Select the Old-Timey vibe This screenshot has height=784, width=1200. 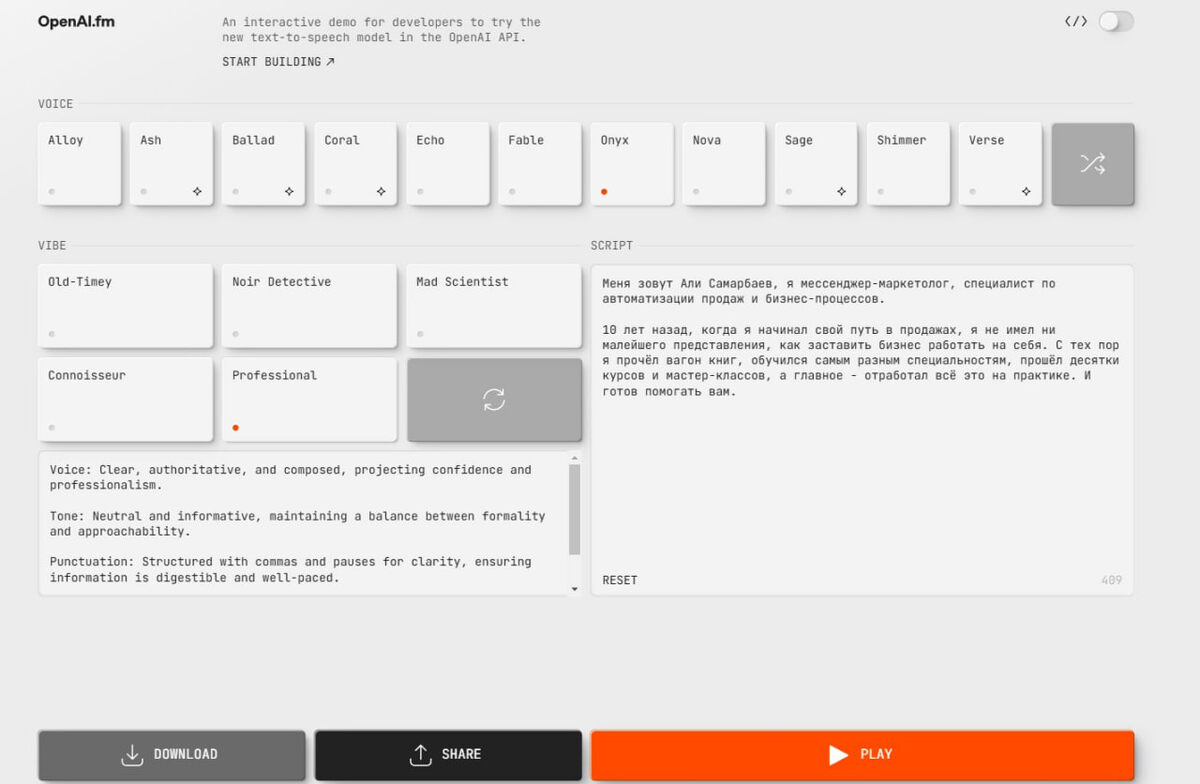tap(125, 306)
